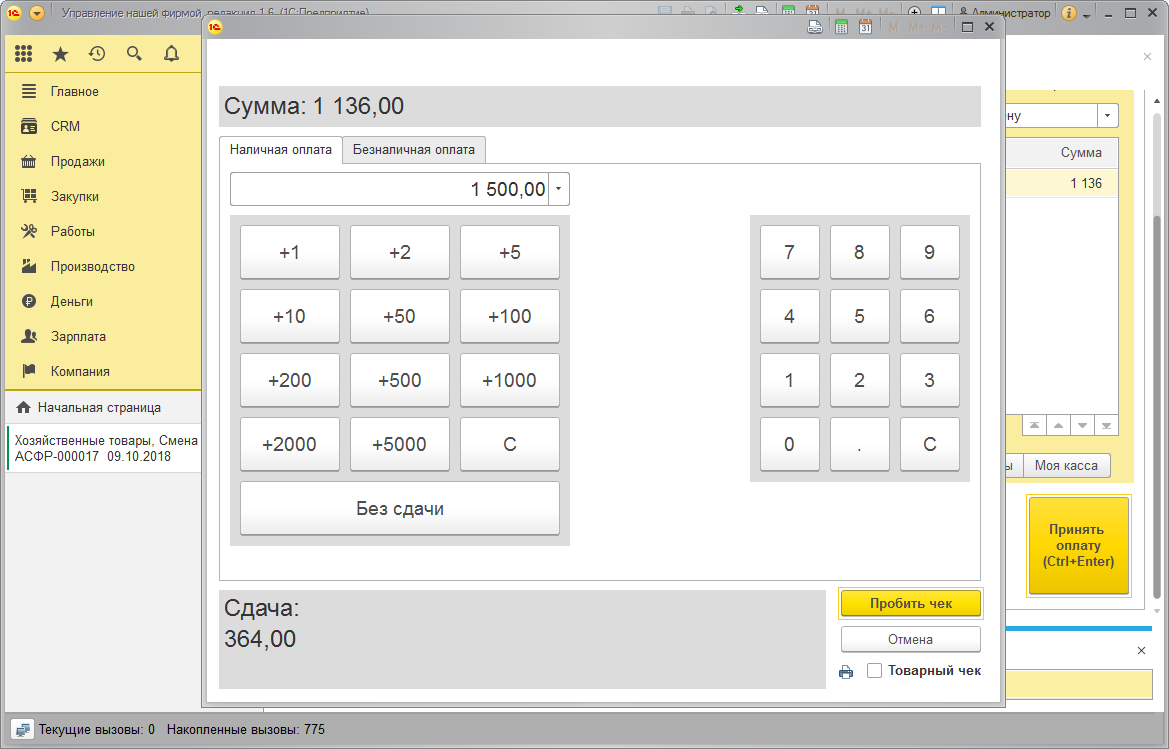Click the Пробить чек button
This screenshot has height=749, width=1169.
tap(910, 604)
